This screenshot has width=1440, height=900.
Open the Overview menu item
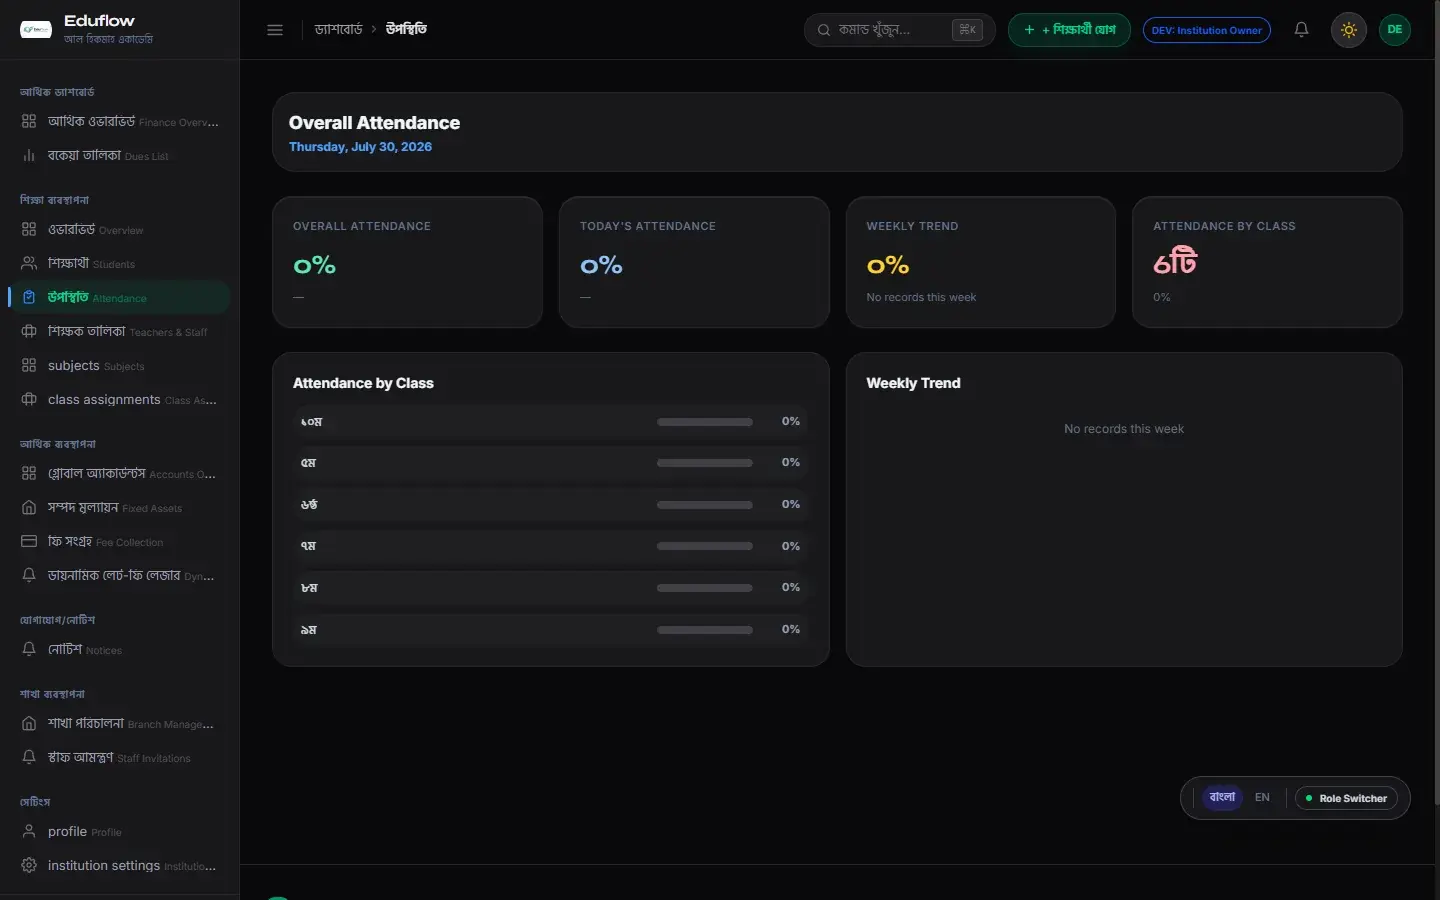(x=120, y=229)
